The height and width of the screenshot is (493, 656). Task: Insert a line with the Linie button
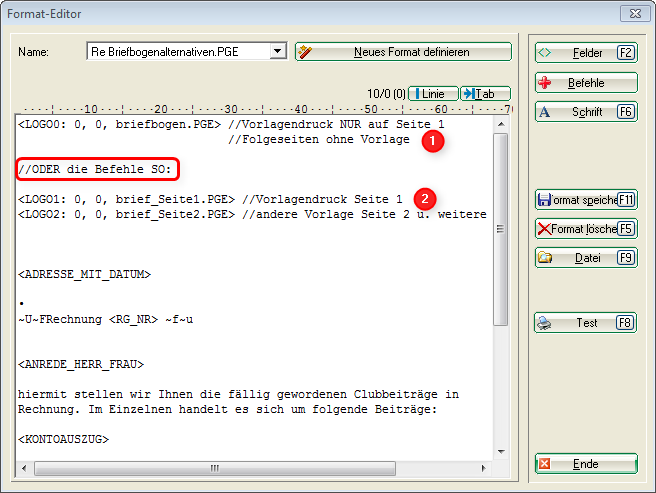tap(433, 93)
